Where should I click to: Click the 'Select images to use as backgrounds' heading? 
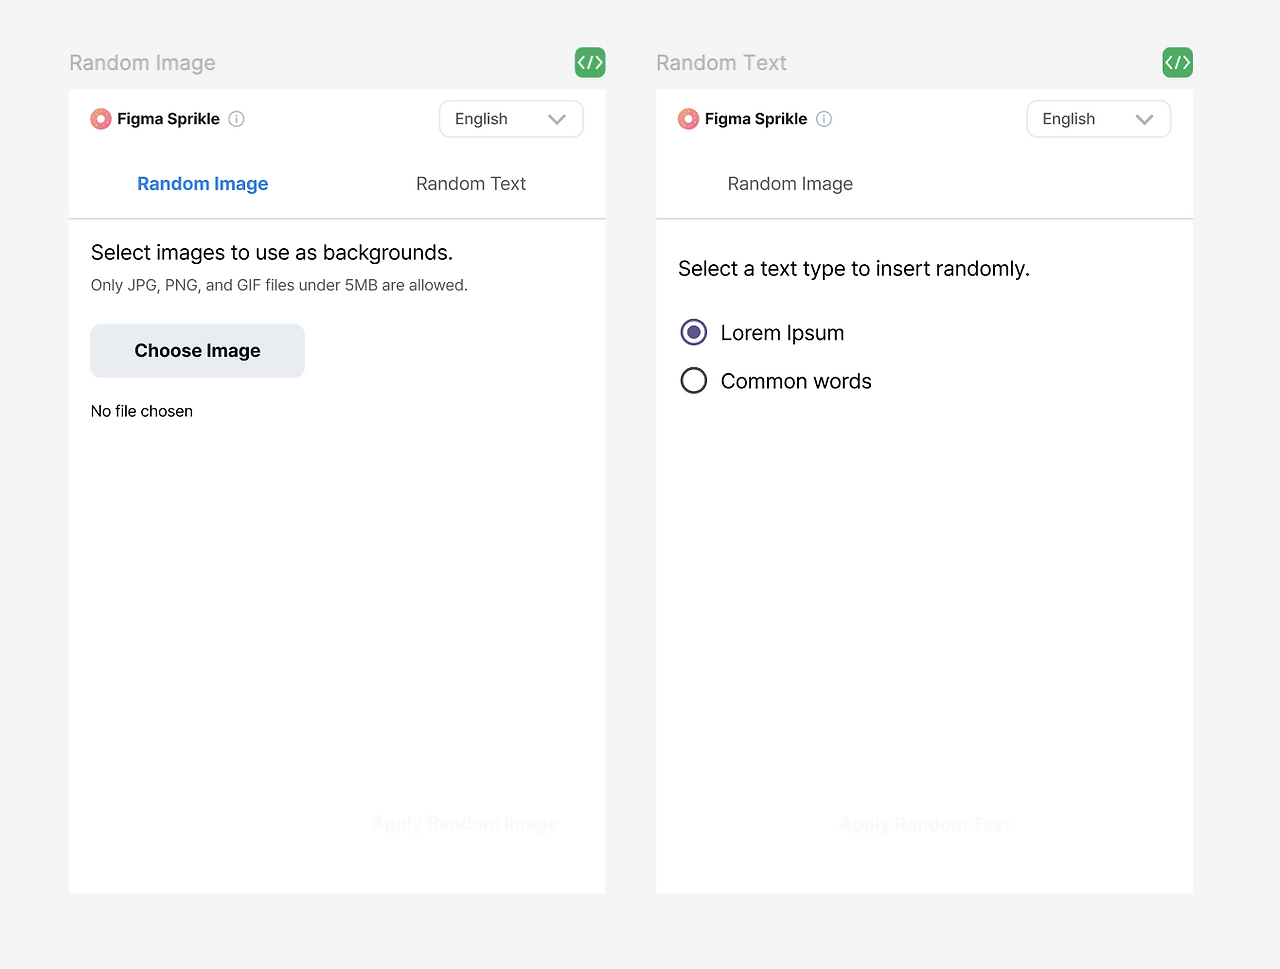pos(272,253)
